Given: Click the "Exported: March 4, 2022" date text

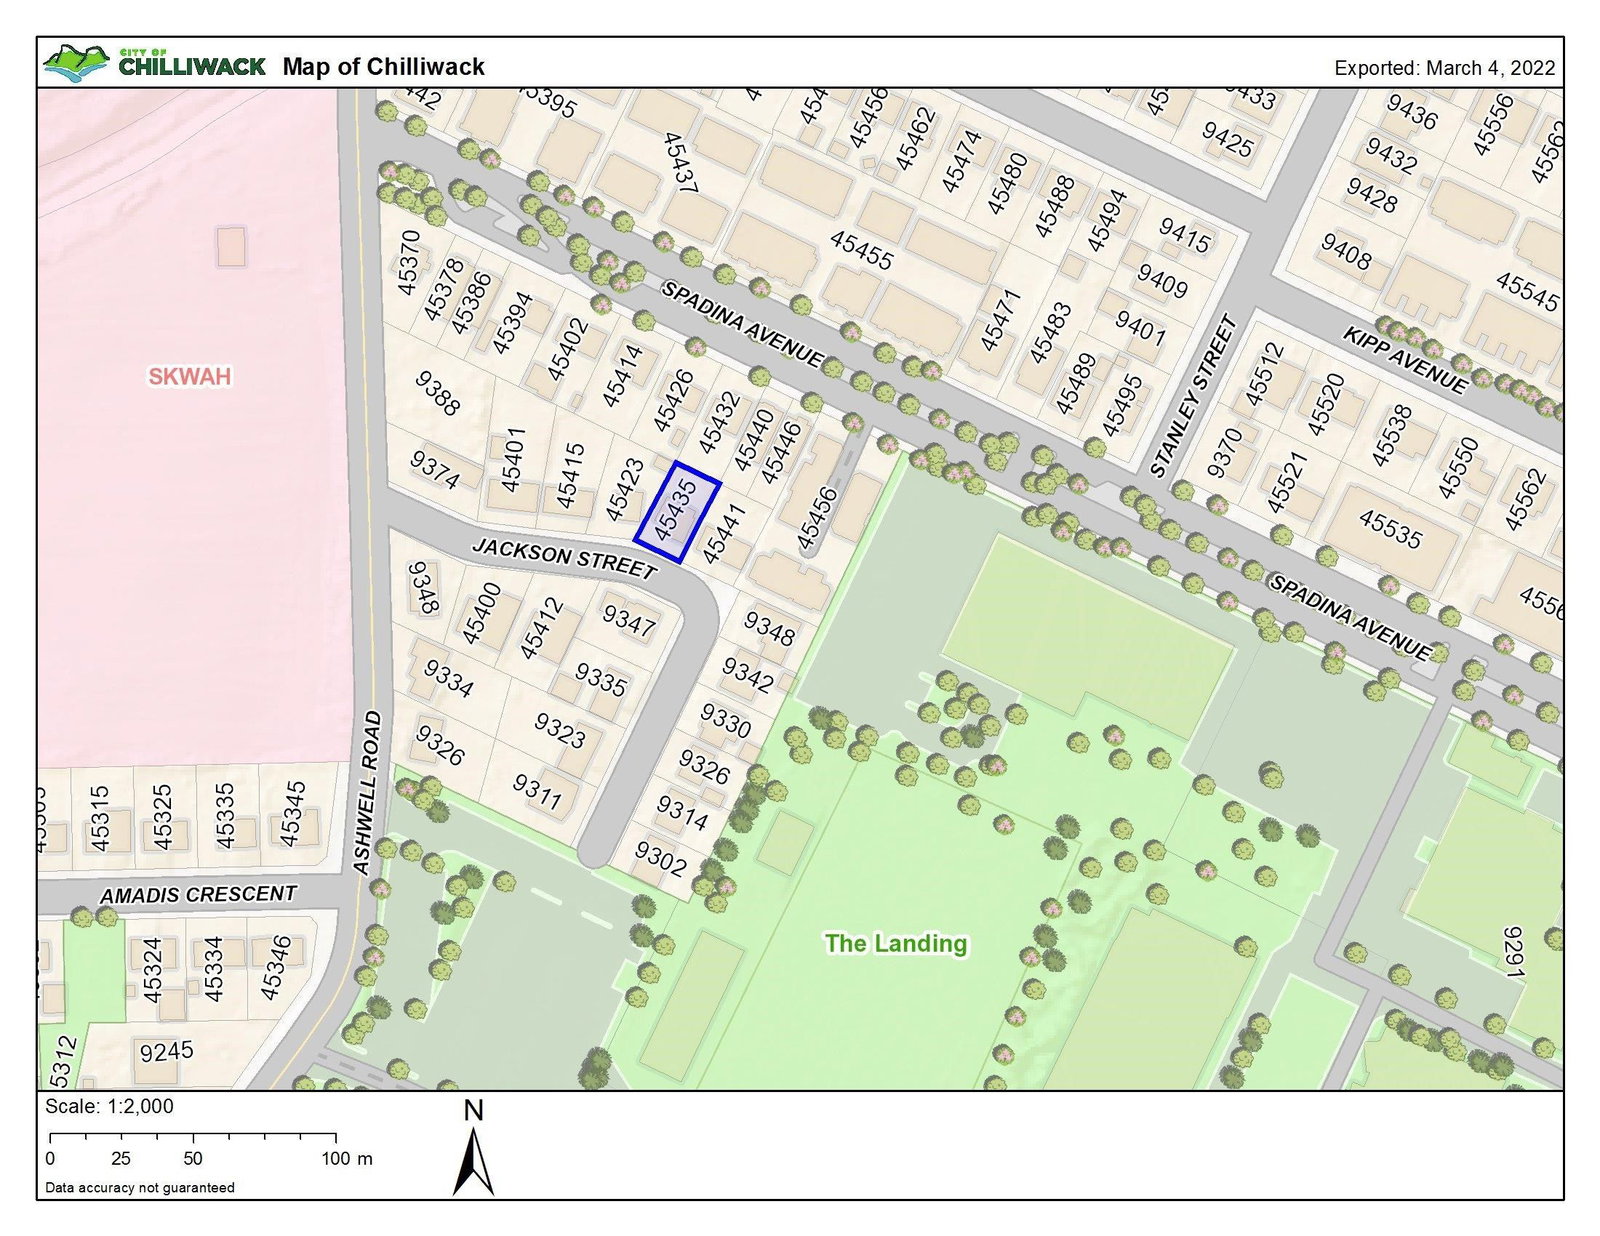Looking at the screenshot, I should (1445, 68).
